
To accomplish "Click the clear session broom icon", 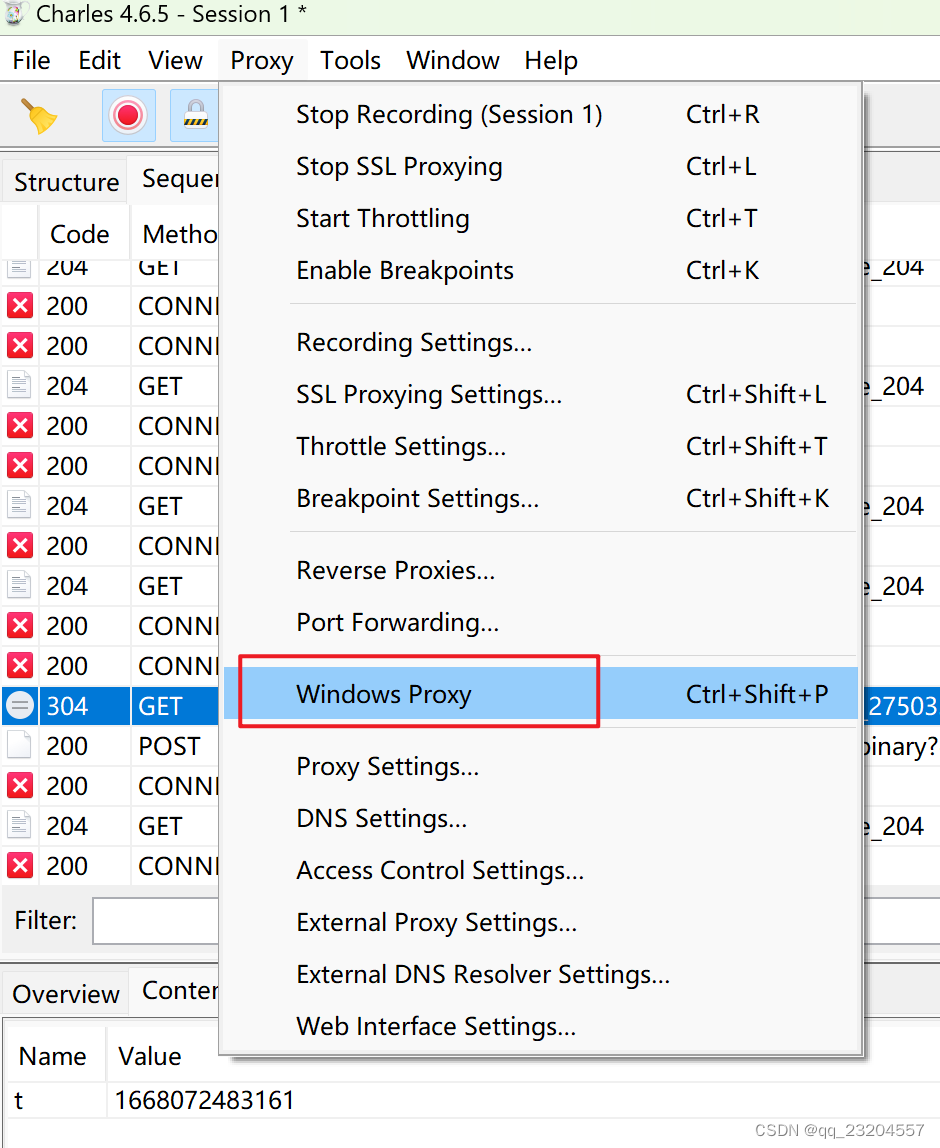I will 40,115.
